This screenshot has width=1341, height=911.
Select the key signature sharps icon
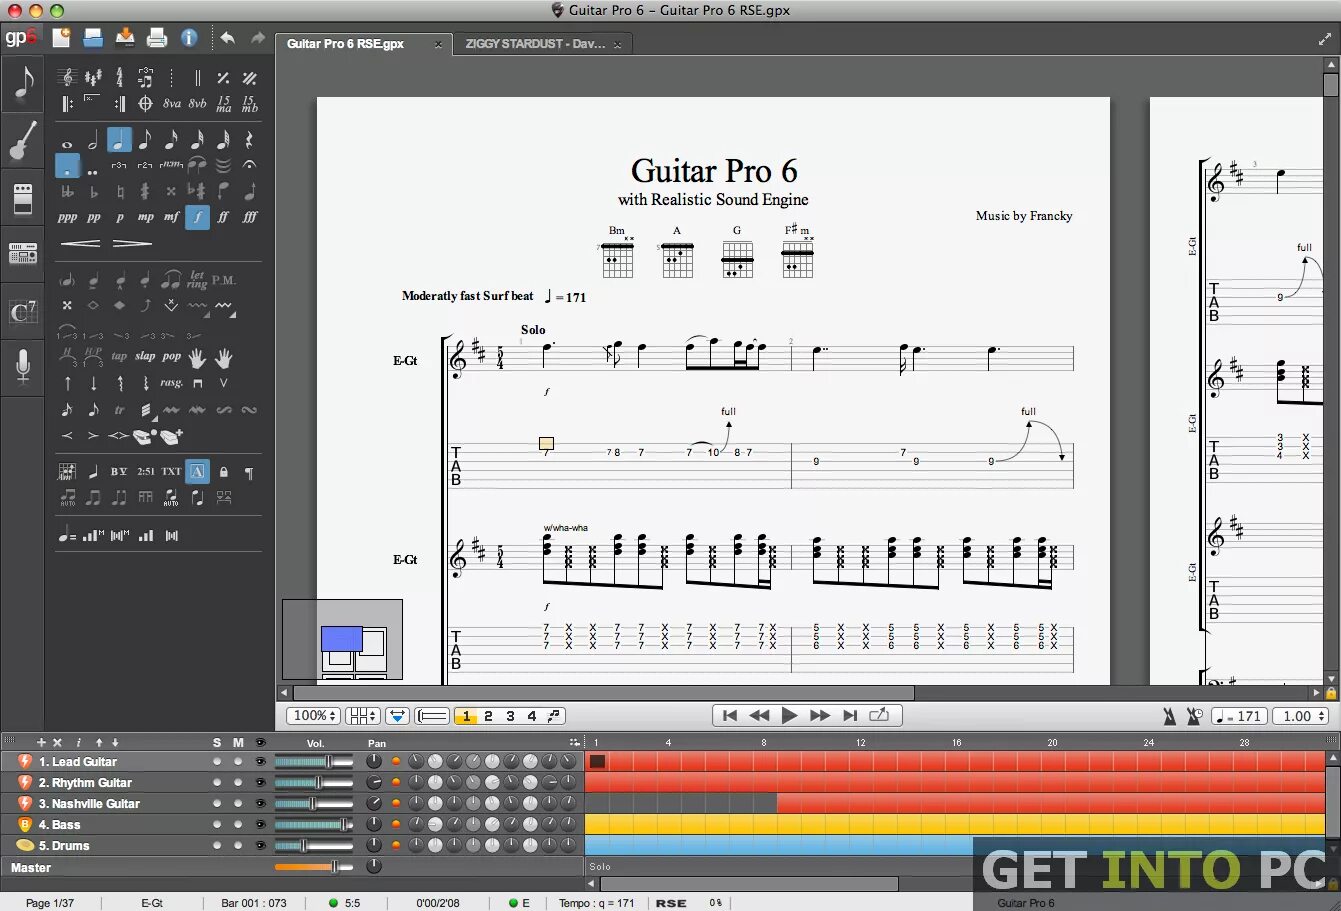(x=93, y=77)
